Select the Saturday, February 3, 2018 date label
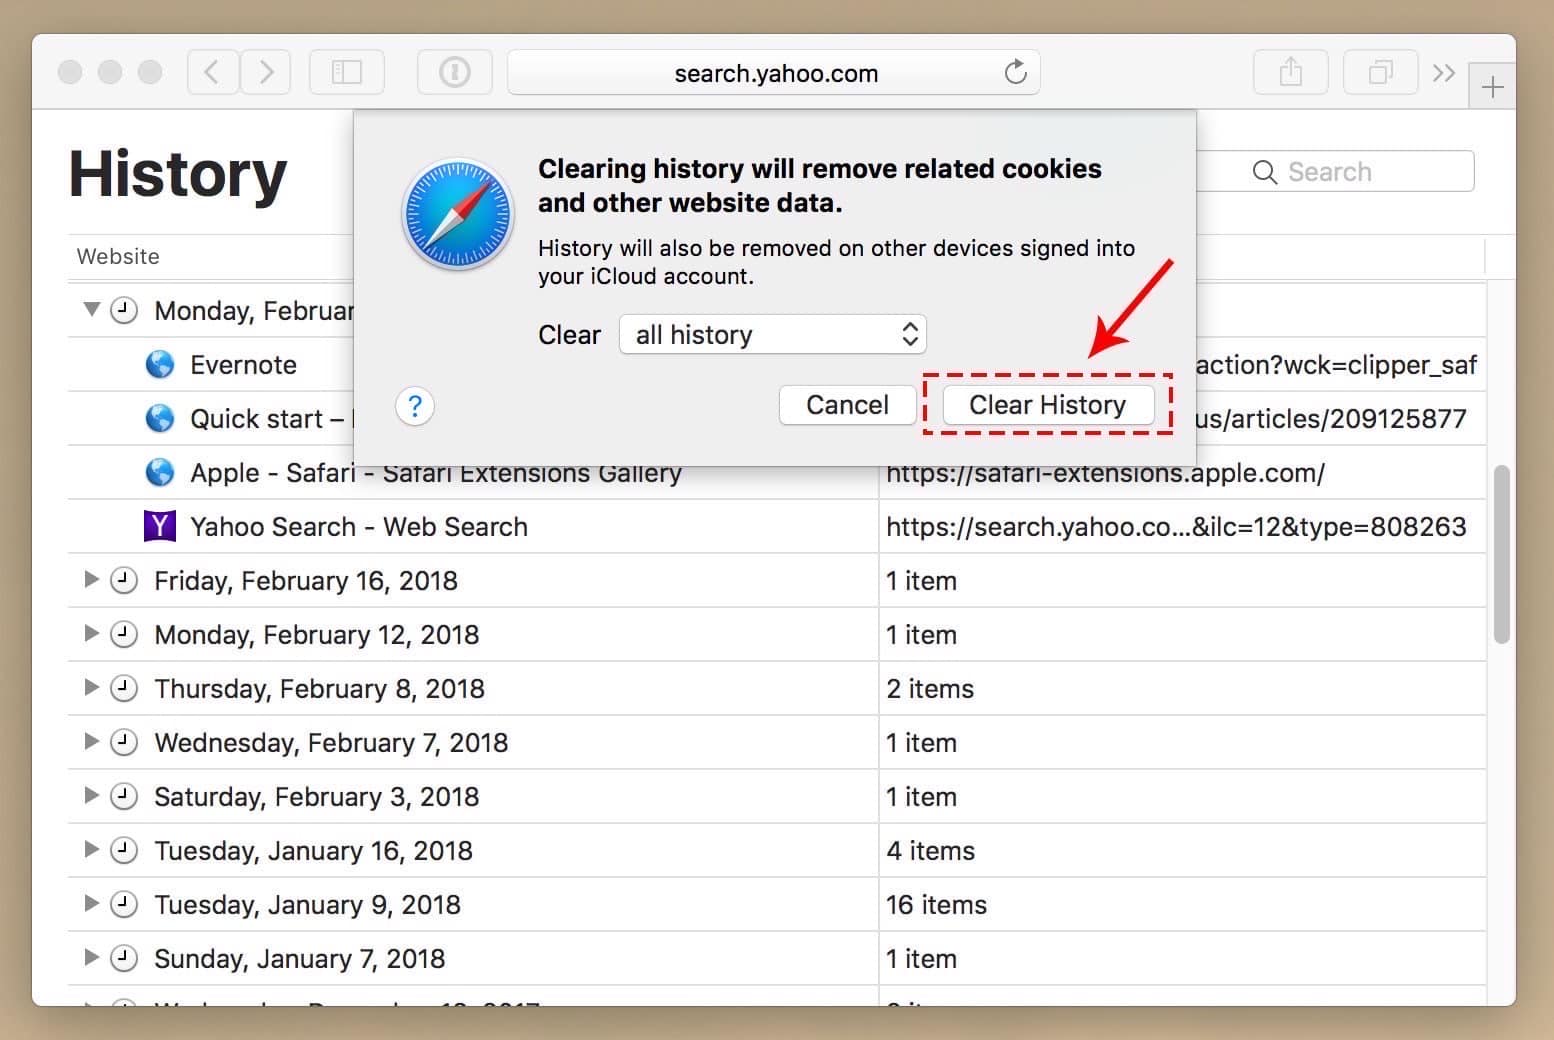The width and height of the screenshot is (1554, 1040). [x=317, y=797]
